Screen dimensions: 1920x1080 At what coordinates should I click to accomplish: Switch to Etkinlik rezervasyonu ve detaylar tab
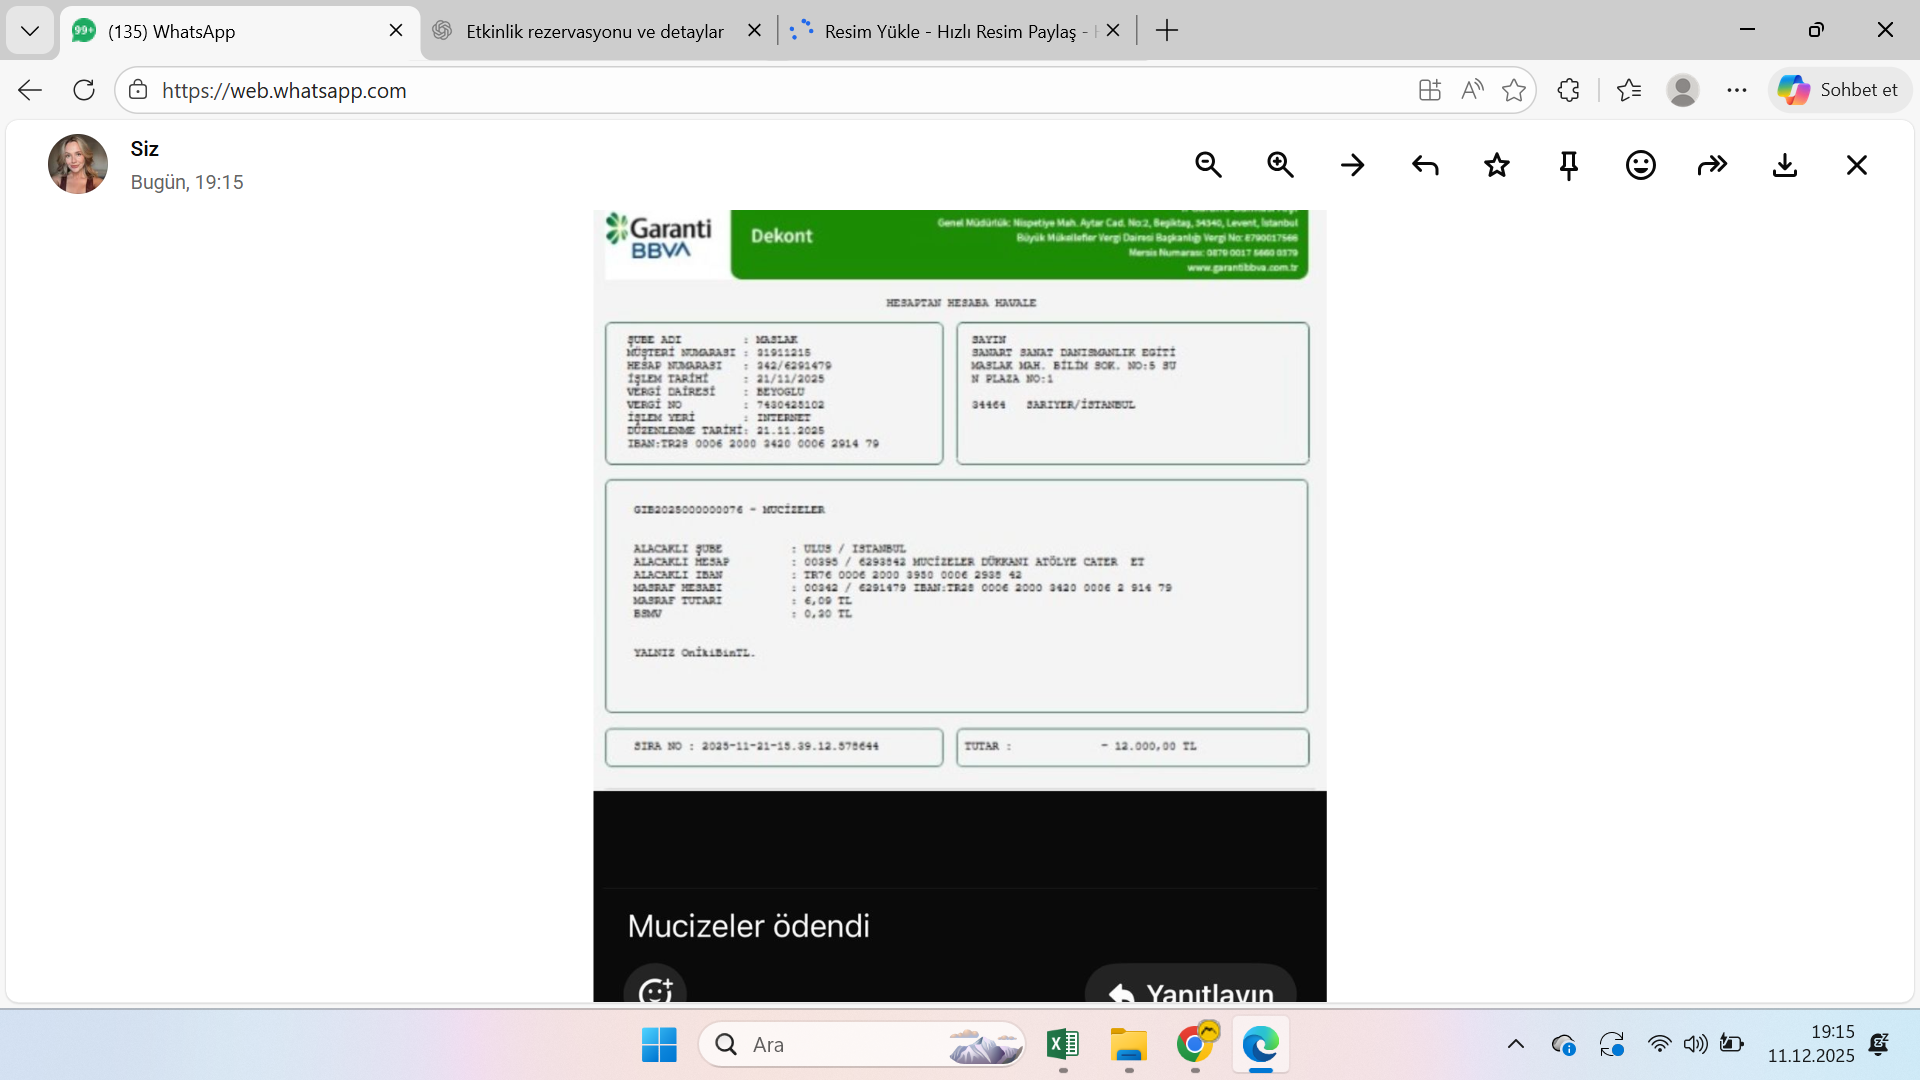(595, 31)
